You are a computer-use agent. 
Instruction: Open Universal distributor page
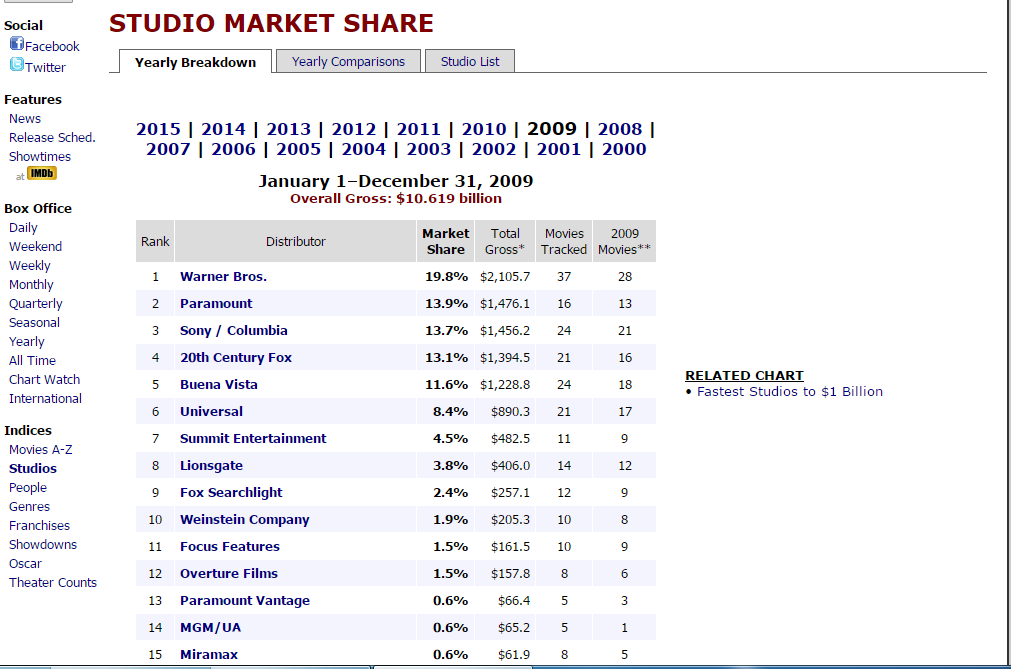click(x=211, y=411)
